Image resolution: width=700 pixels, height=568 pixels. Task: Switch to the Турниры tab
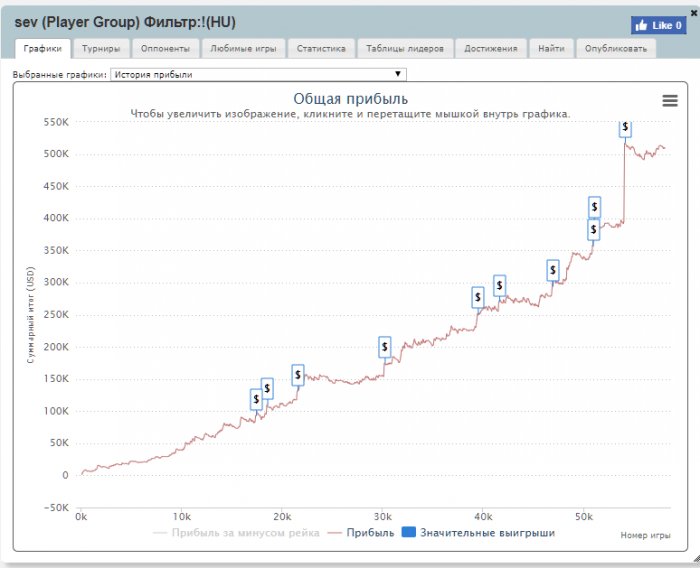point(101,48)
